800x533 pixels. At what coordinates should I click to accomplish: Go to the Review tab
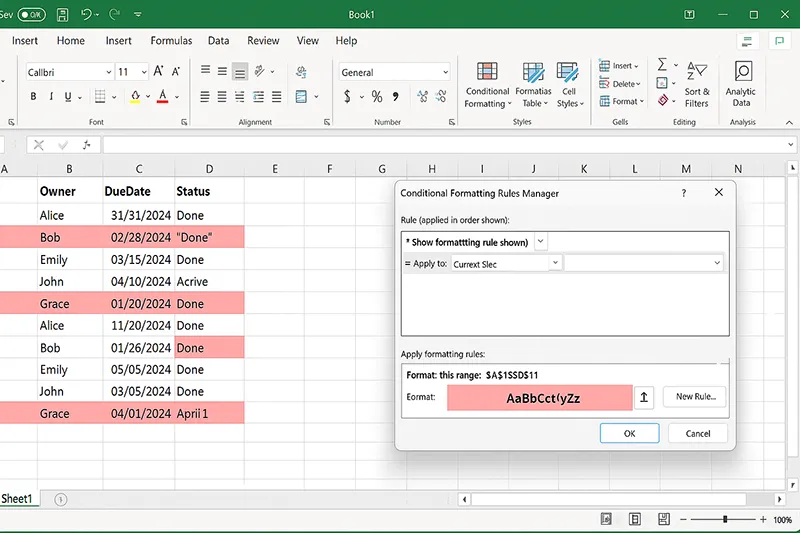(x=263, y=41)
